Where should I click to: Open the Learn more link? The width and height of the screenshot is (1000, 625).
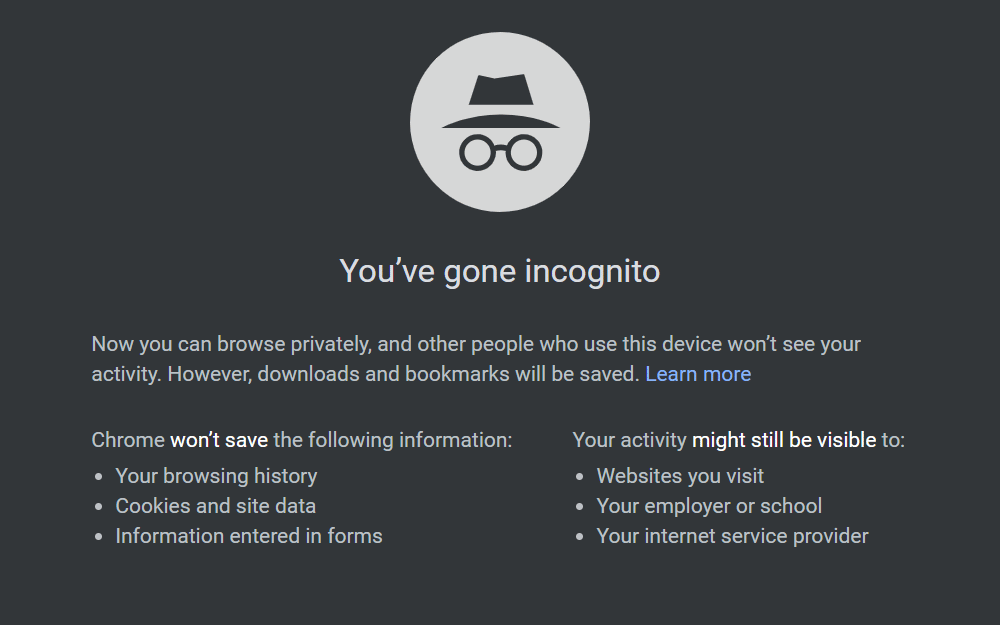click(698, 373)
